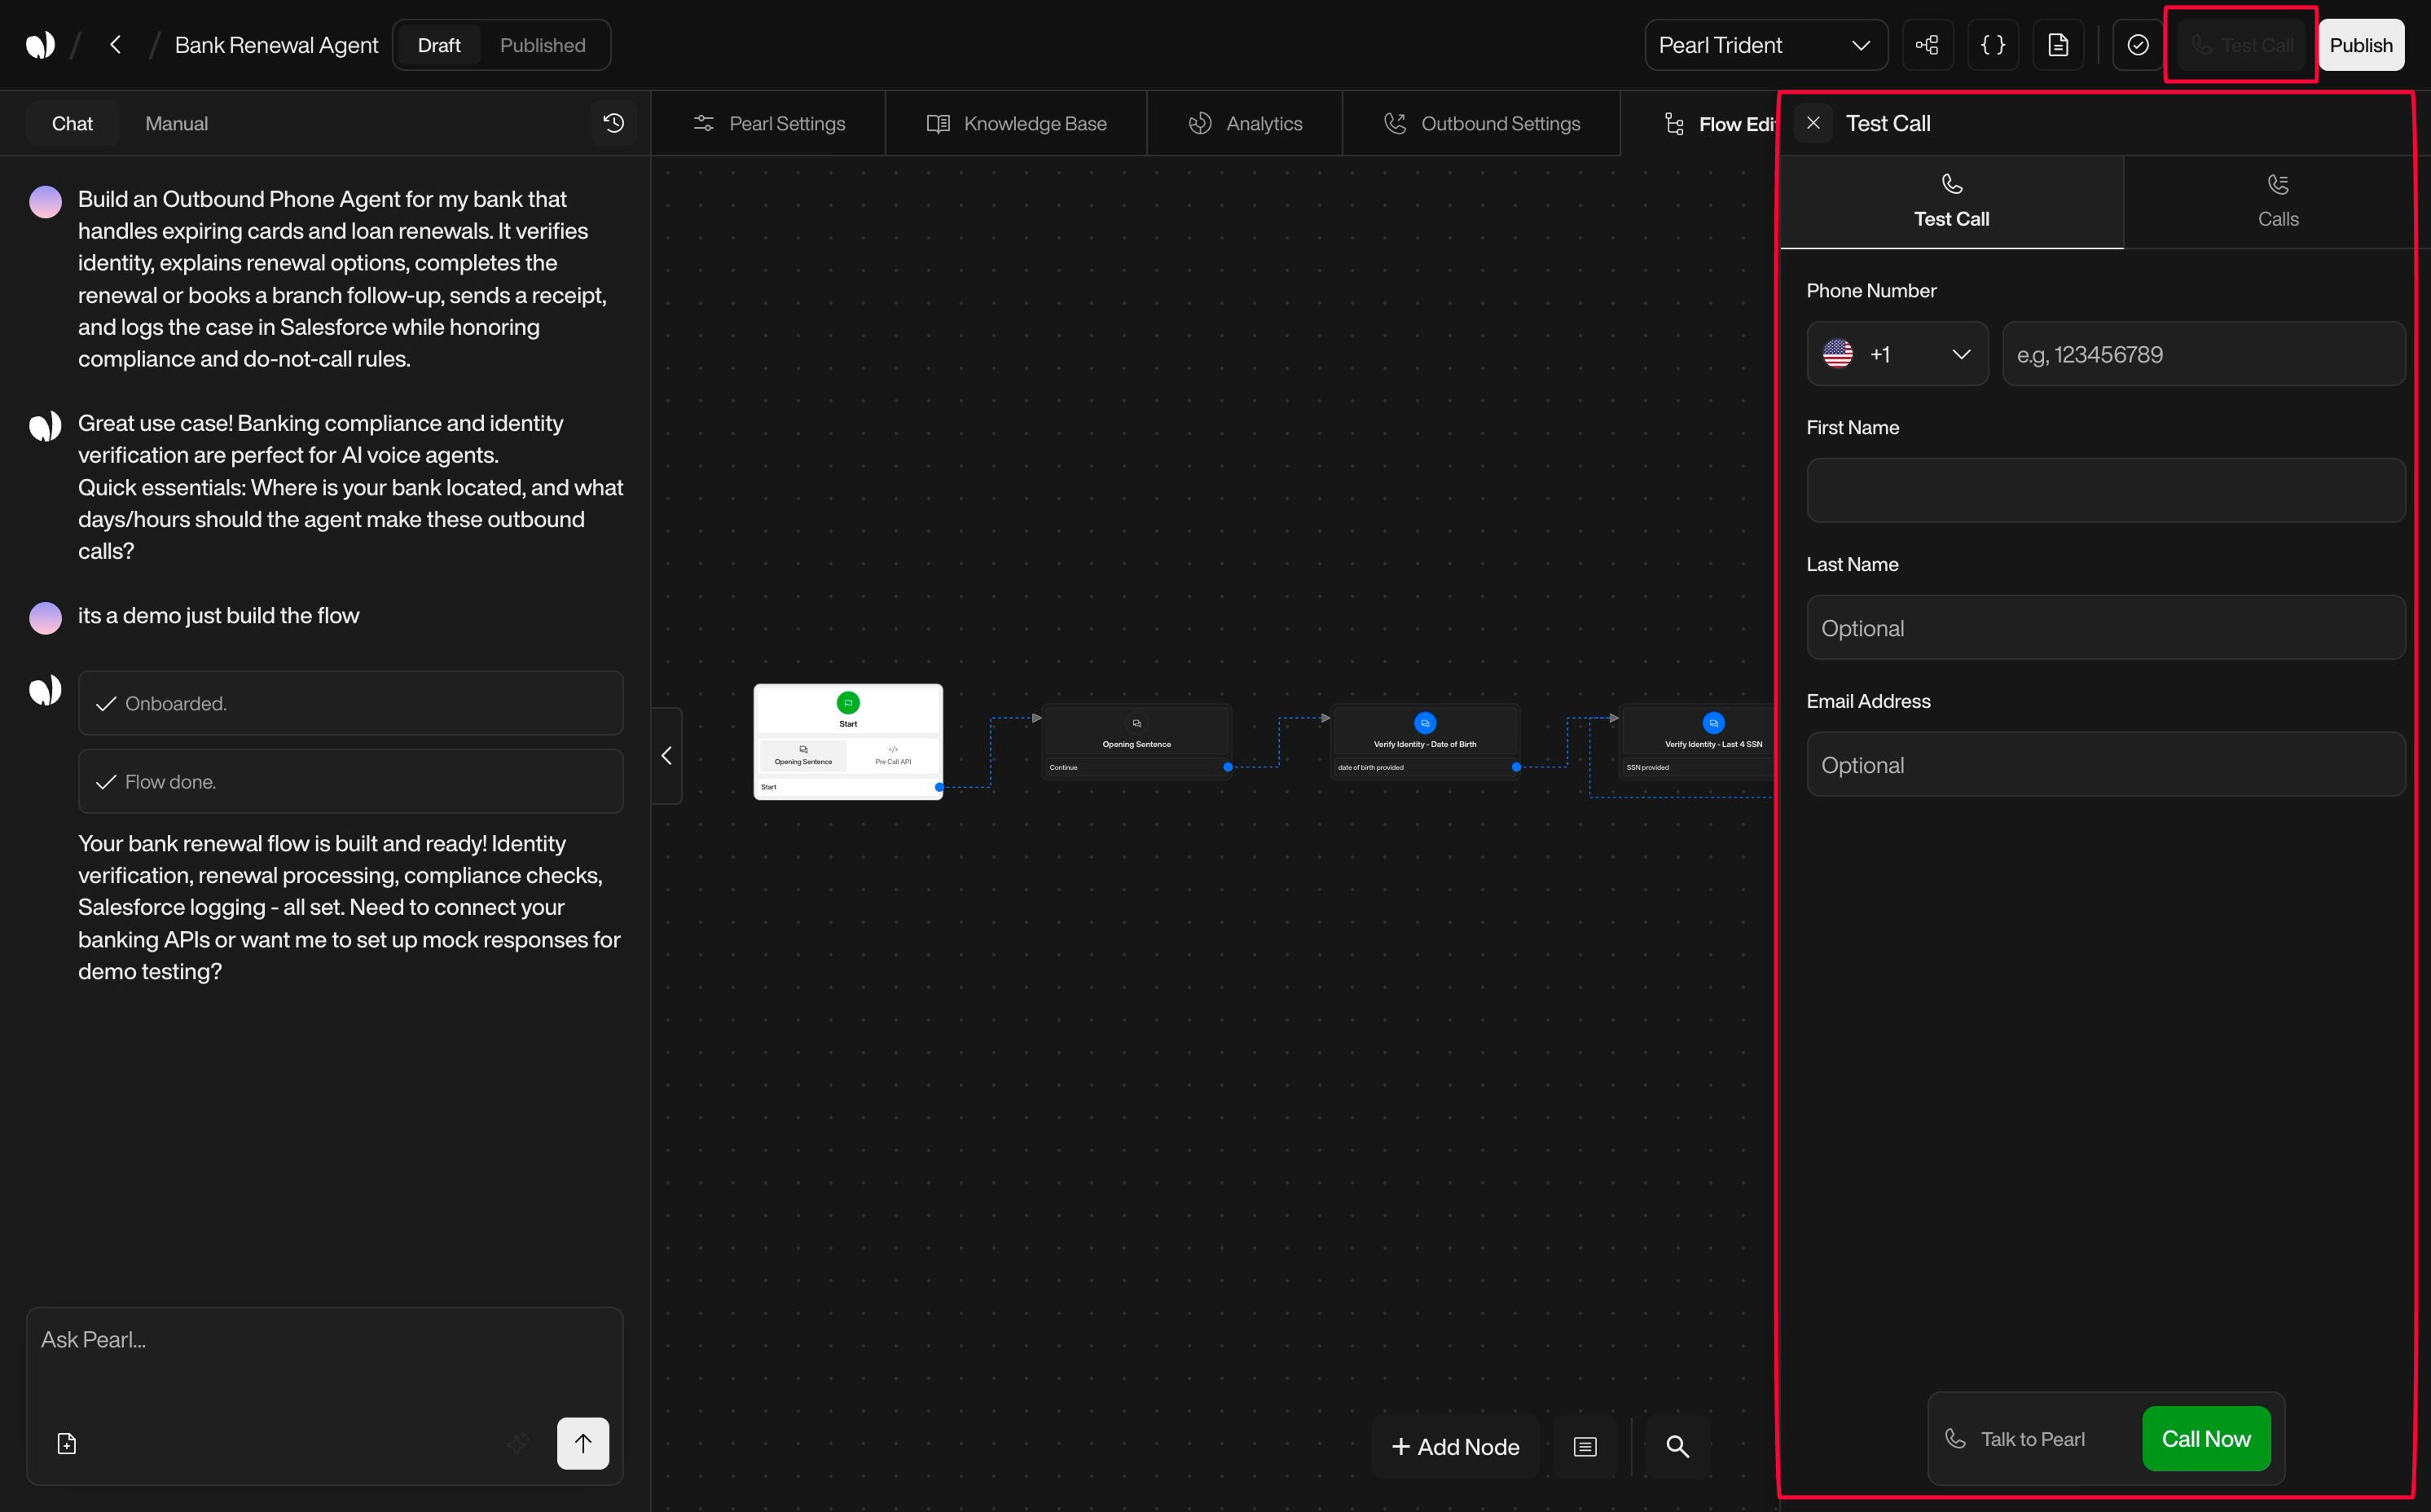The height and width of the screenshot is (1512, 2431).
Task: Collapse the chat panel with the chevron
Action: pos(666,755)
